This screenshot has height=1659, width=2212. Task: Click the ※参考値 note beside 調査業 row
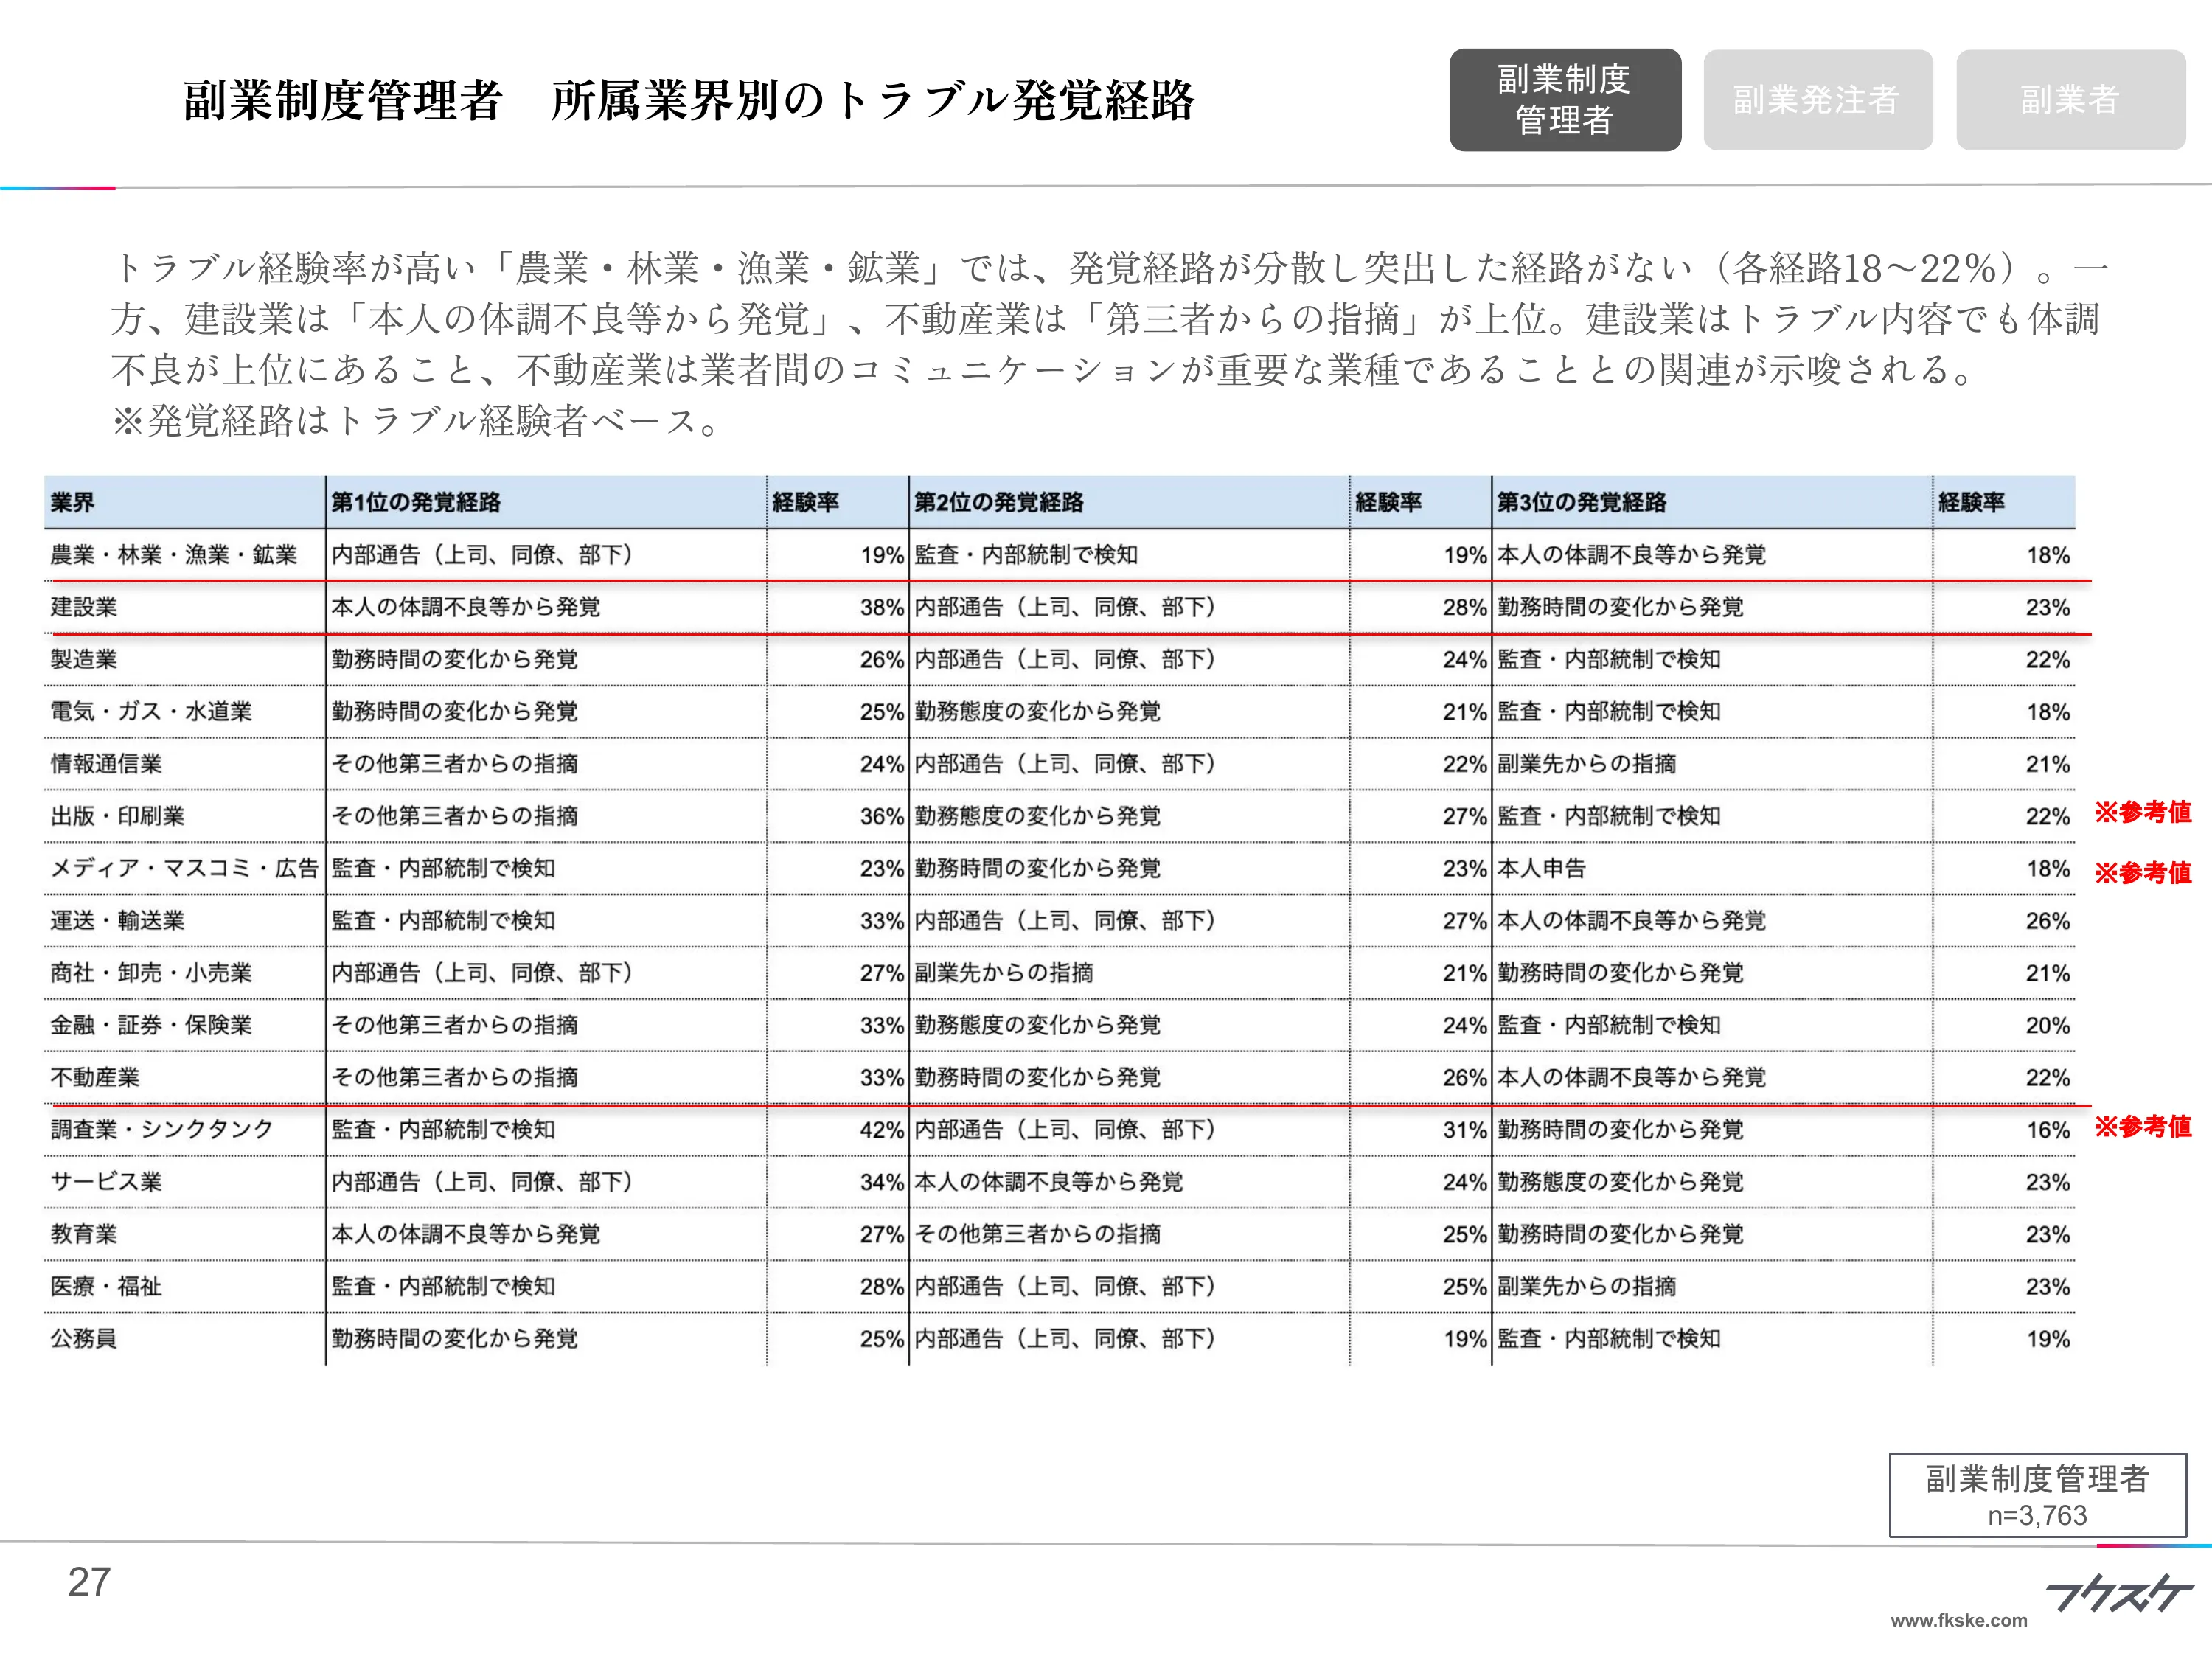pyautogui.click(x=2143, y=1126)
